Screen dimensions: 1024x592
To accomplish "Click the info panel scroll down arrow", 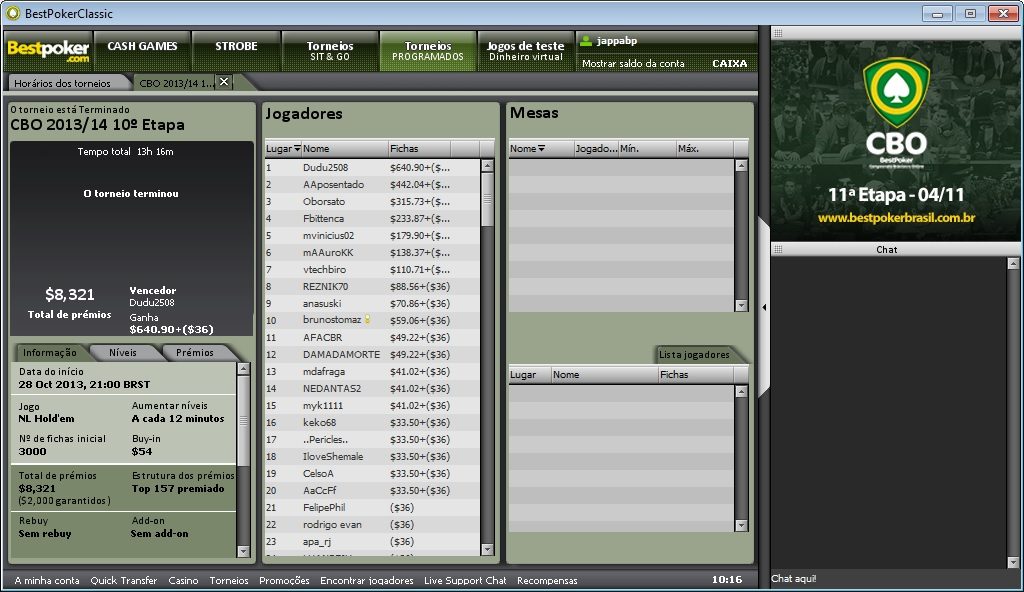I will click(243, 551).
